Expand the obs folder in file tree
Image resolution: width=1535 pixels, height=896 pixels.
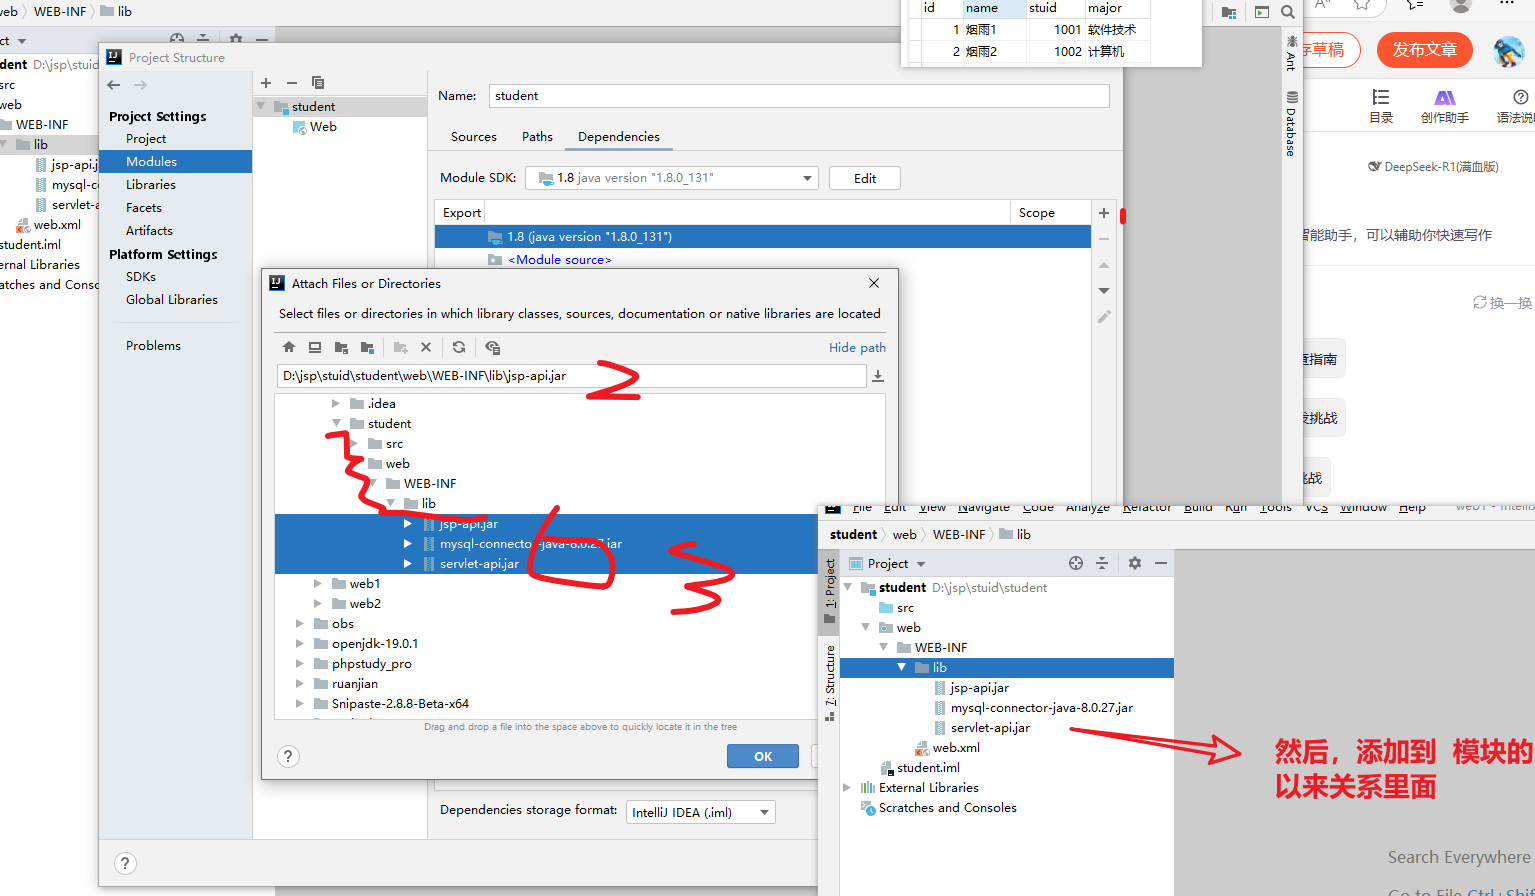click(300, 623)
